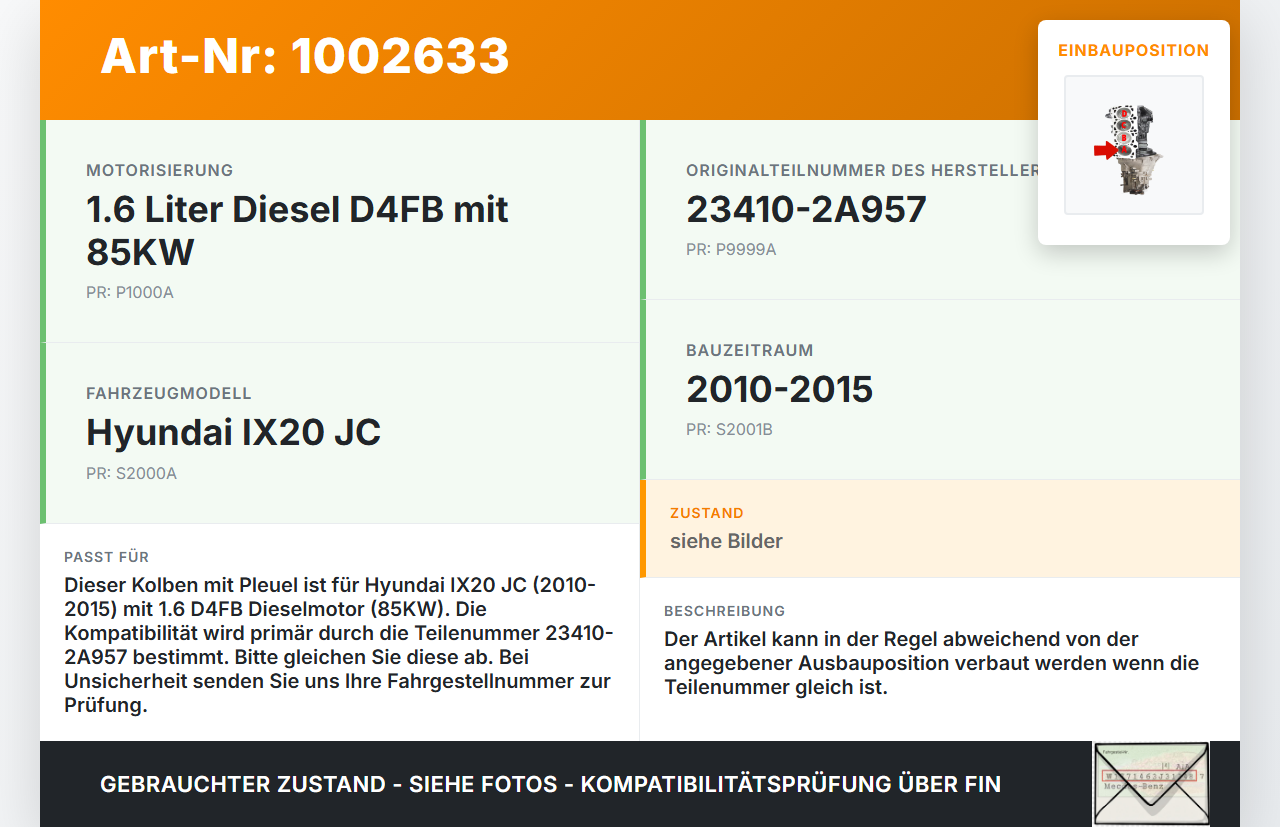Click the red arrow on engine diagram

coord(1104,150)
